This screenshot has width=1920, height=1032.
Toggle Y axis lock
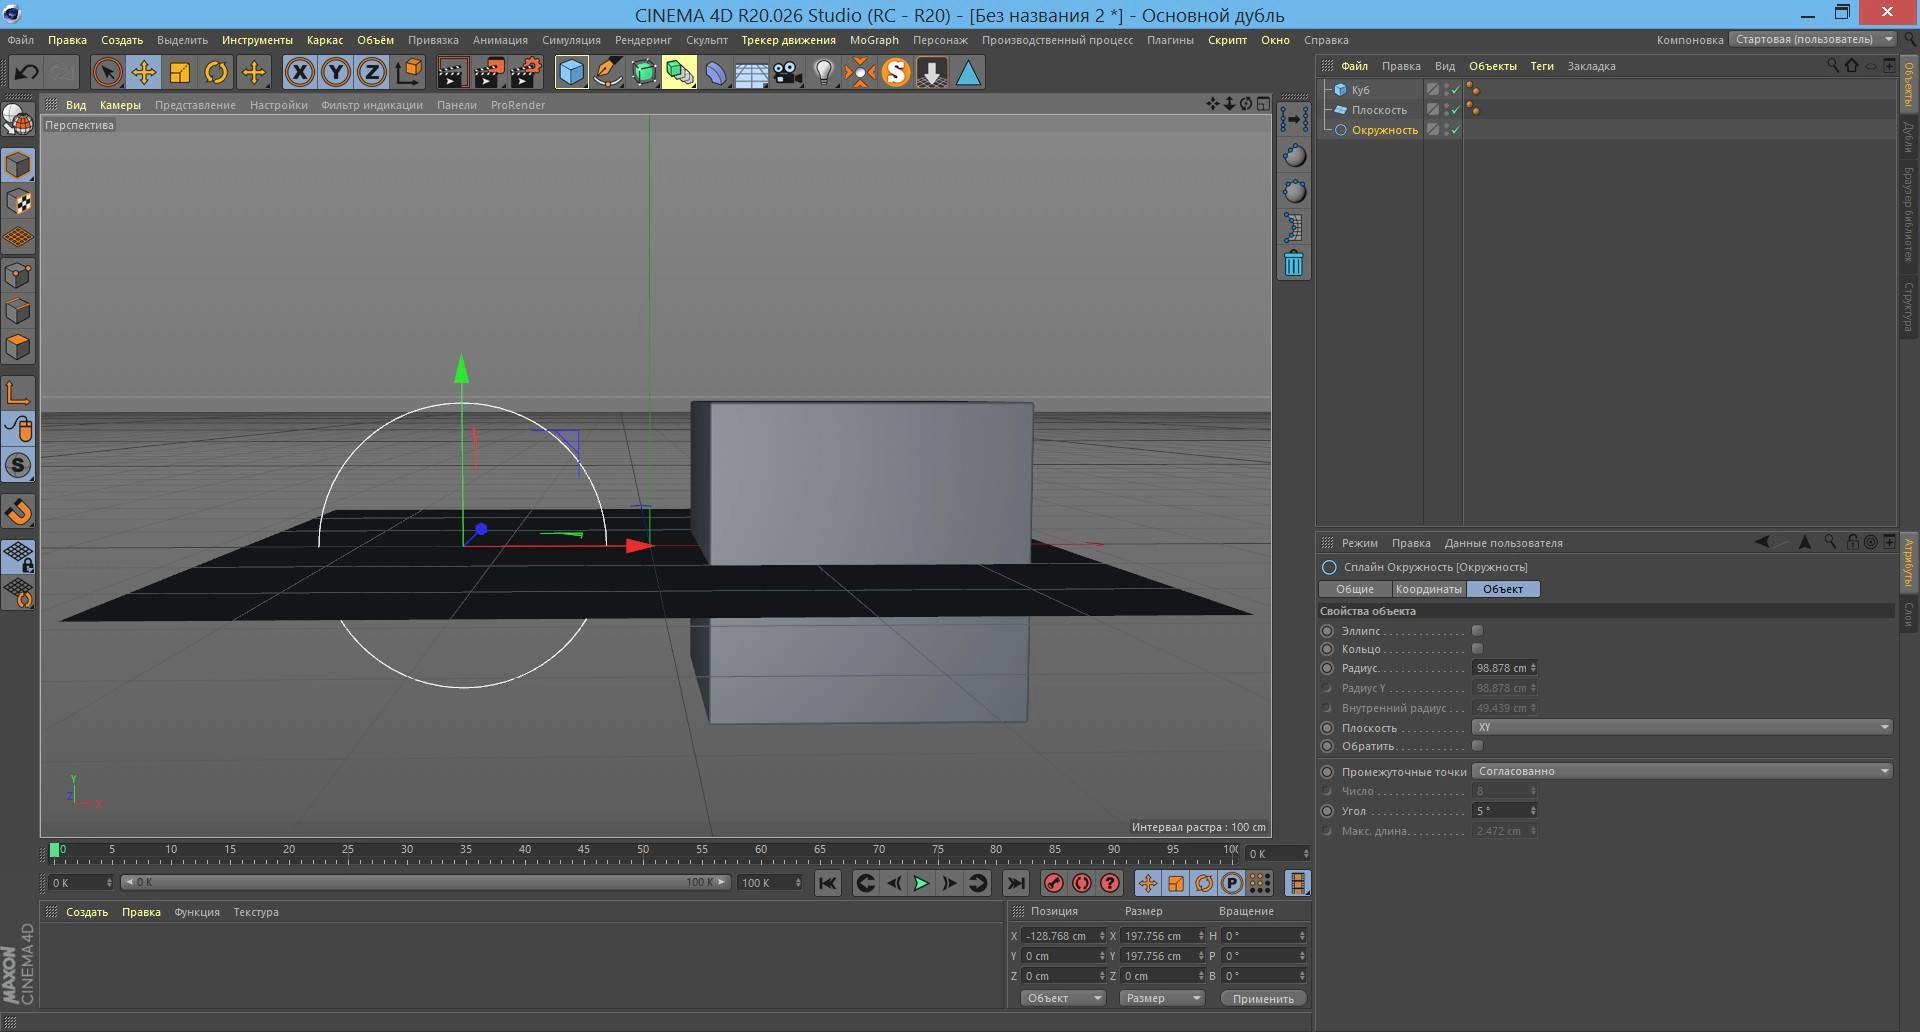[336, 72]
